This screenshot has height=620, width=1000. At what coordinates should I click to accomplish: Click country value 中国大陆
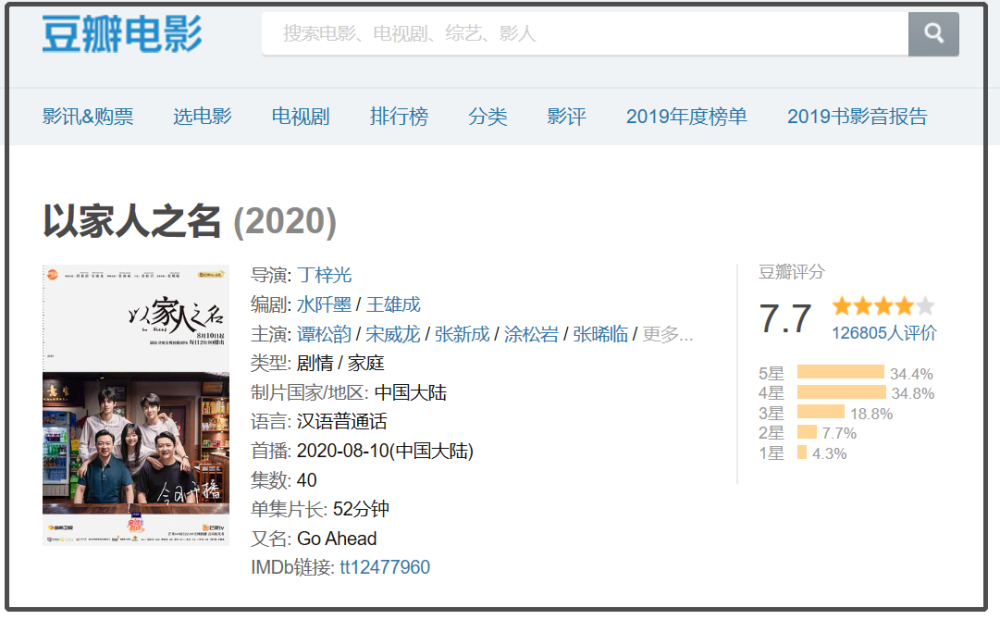[410, 392]
